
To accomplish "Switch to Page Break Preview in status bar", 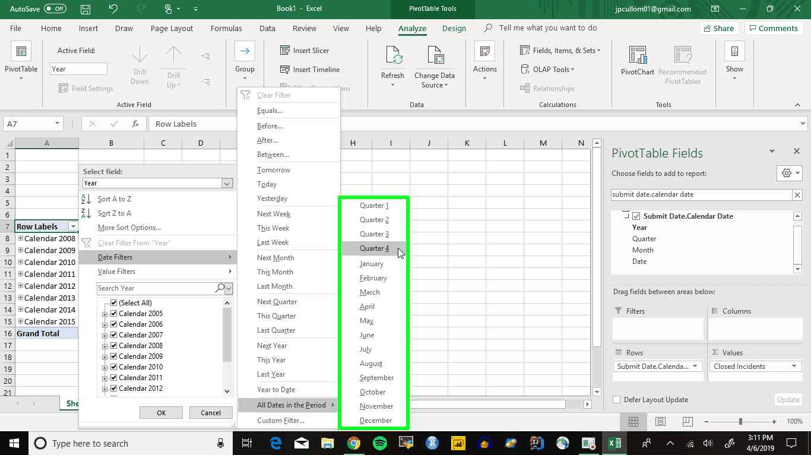I will click(687, 422).
